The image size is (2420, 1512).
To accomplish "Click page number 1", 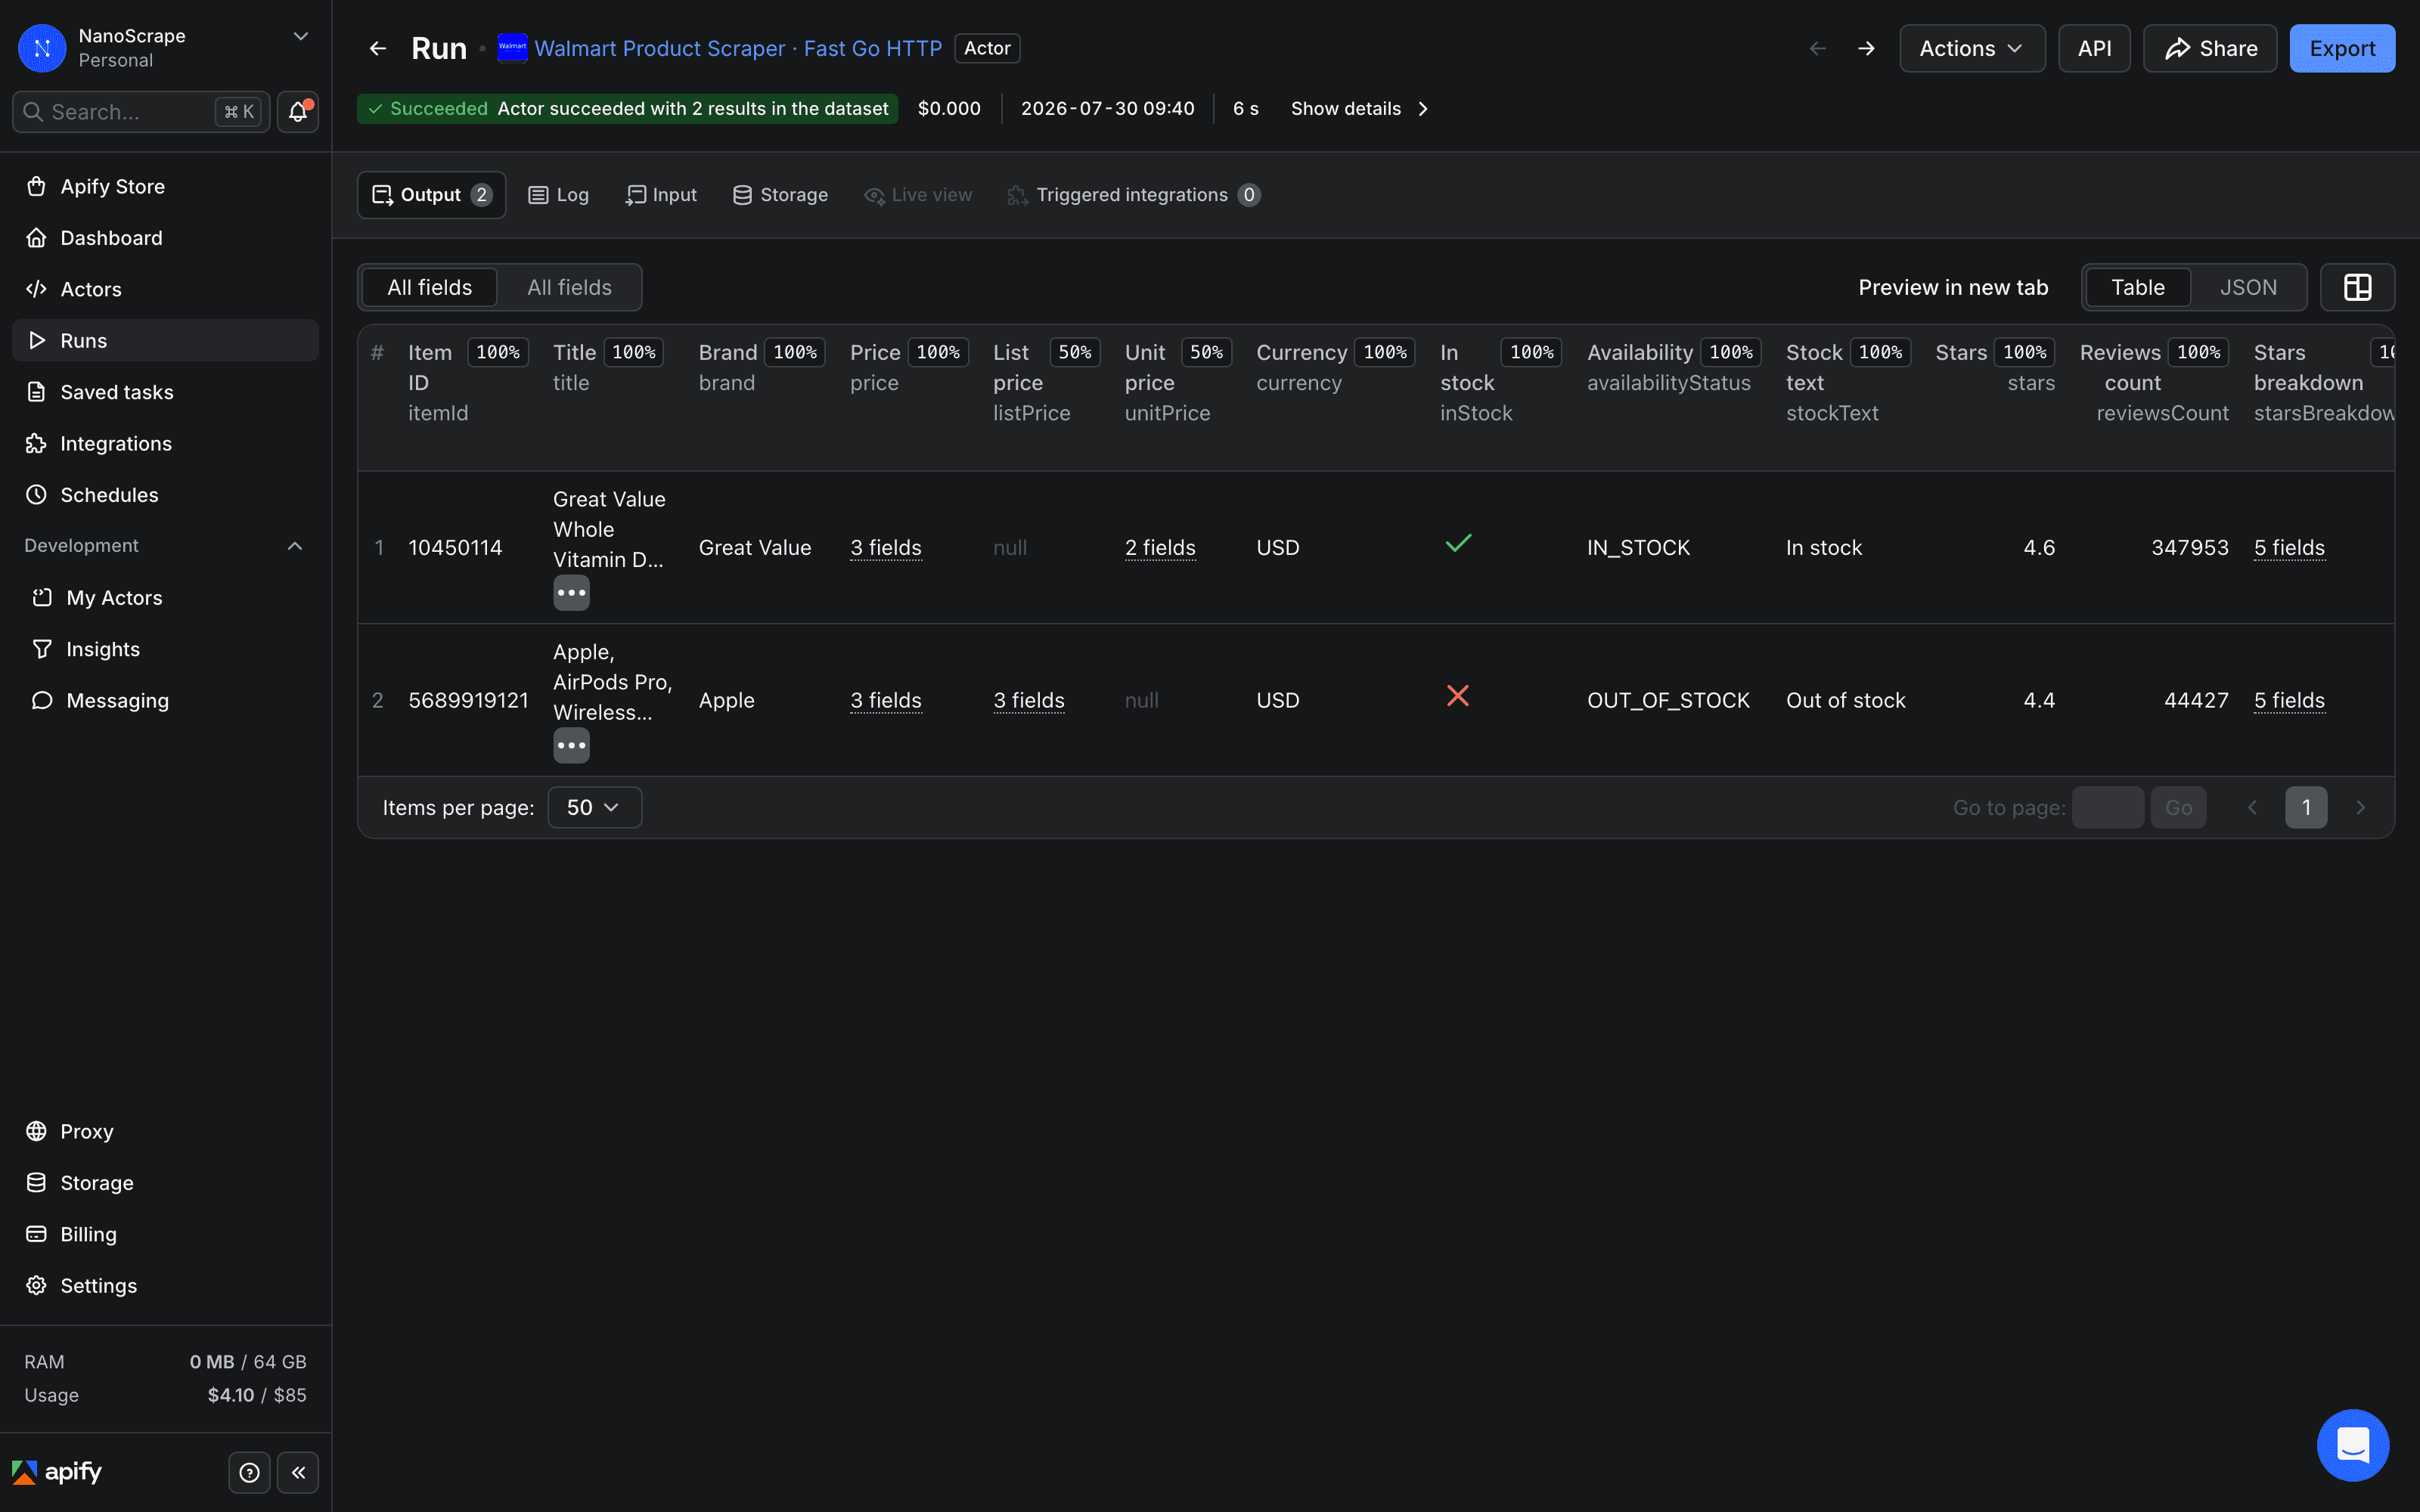I will (x=2306, y=808).
